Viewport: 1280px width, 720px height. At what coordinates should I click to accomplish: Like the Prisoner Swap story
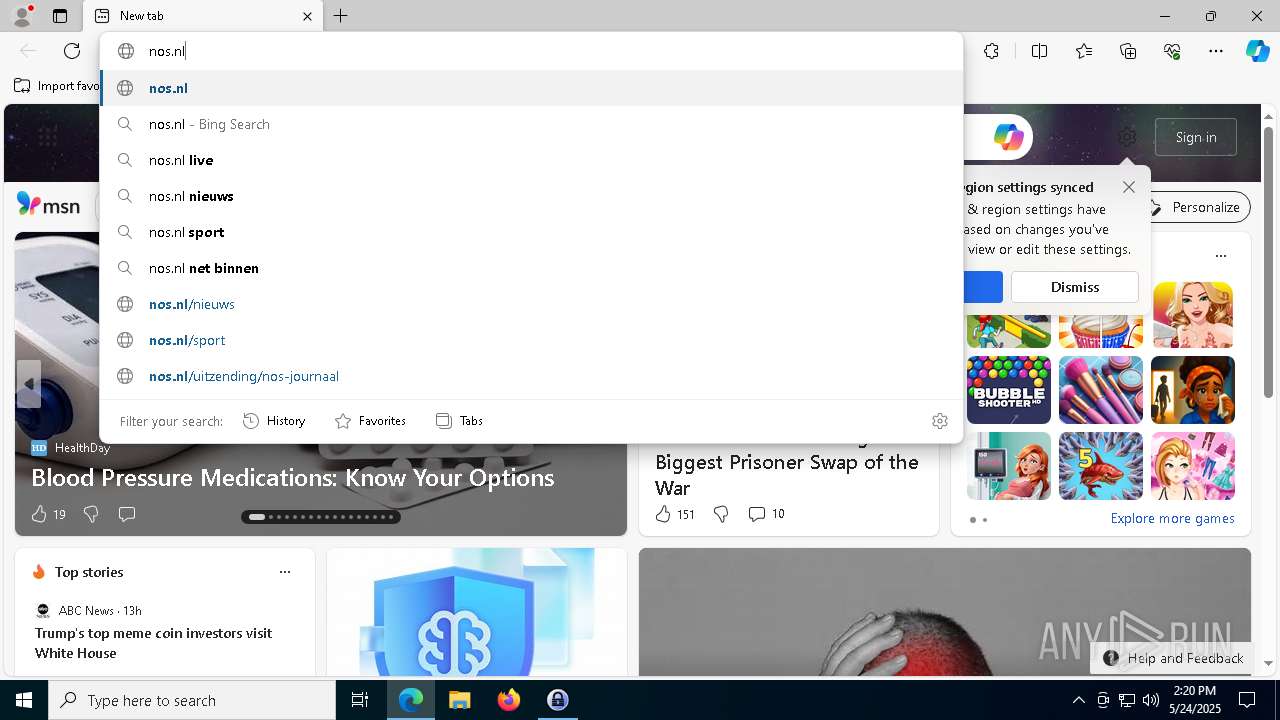pyautogui.click(x=674, y=514)
